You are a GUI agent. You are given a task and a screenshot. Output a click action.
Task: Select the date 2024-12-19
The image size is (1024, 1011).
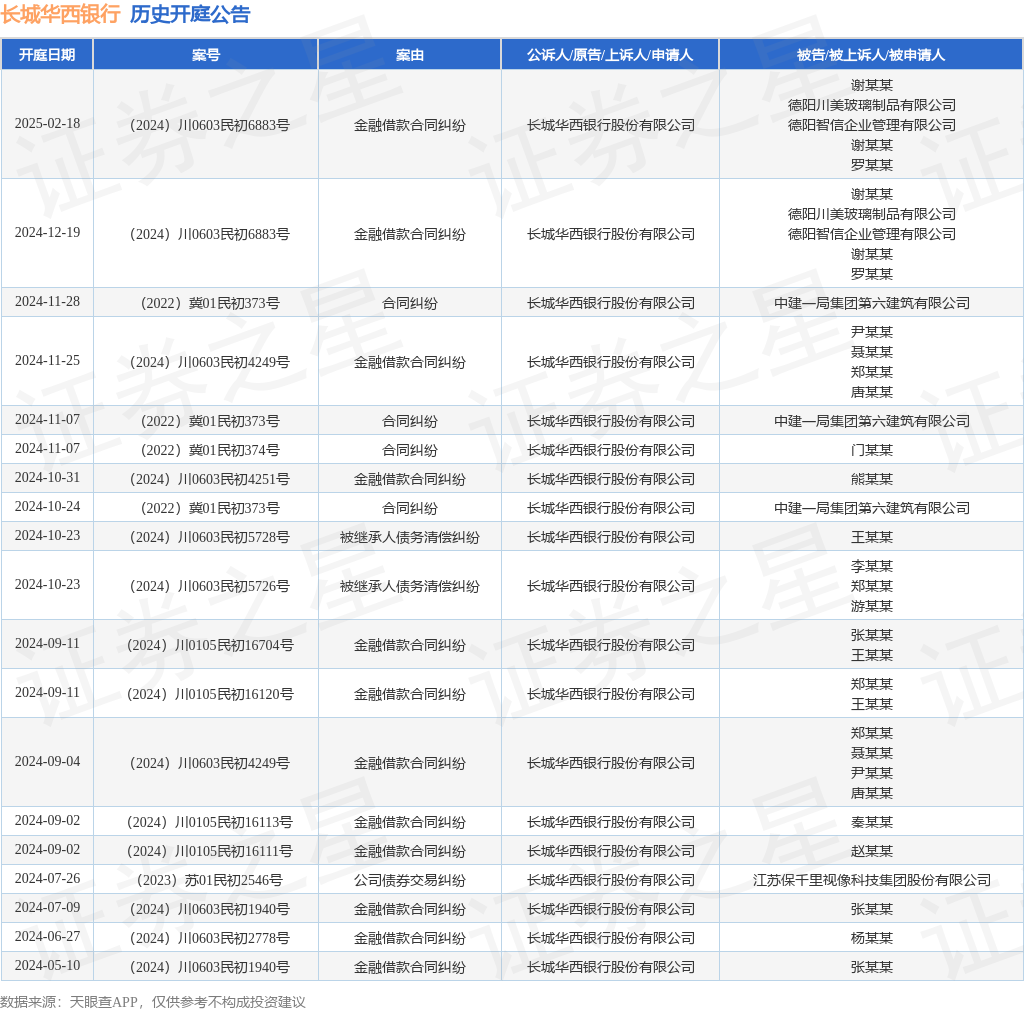click(x=48, y=233)
